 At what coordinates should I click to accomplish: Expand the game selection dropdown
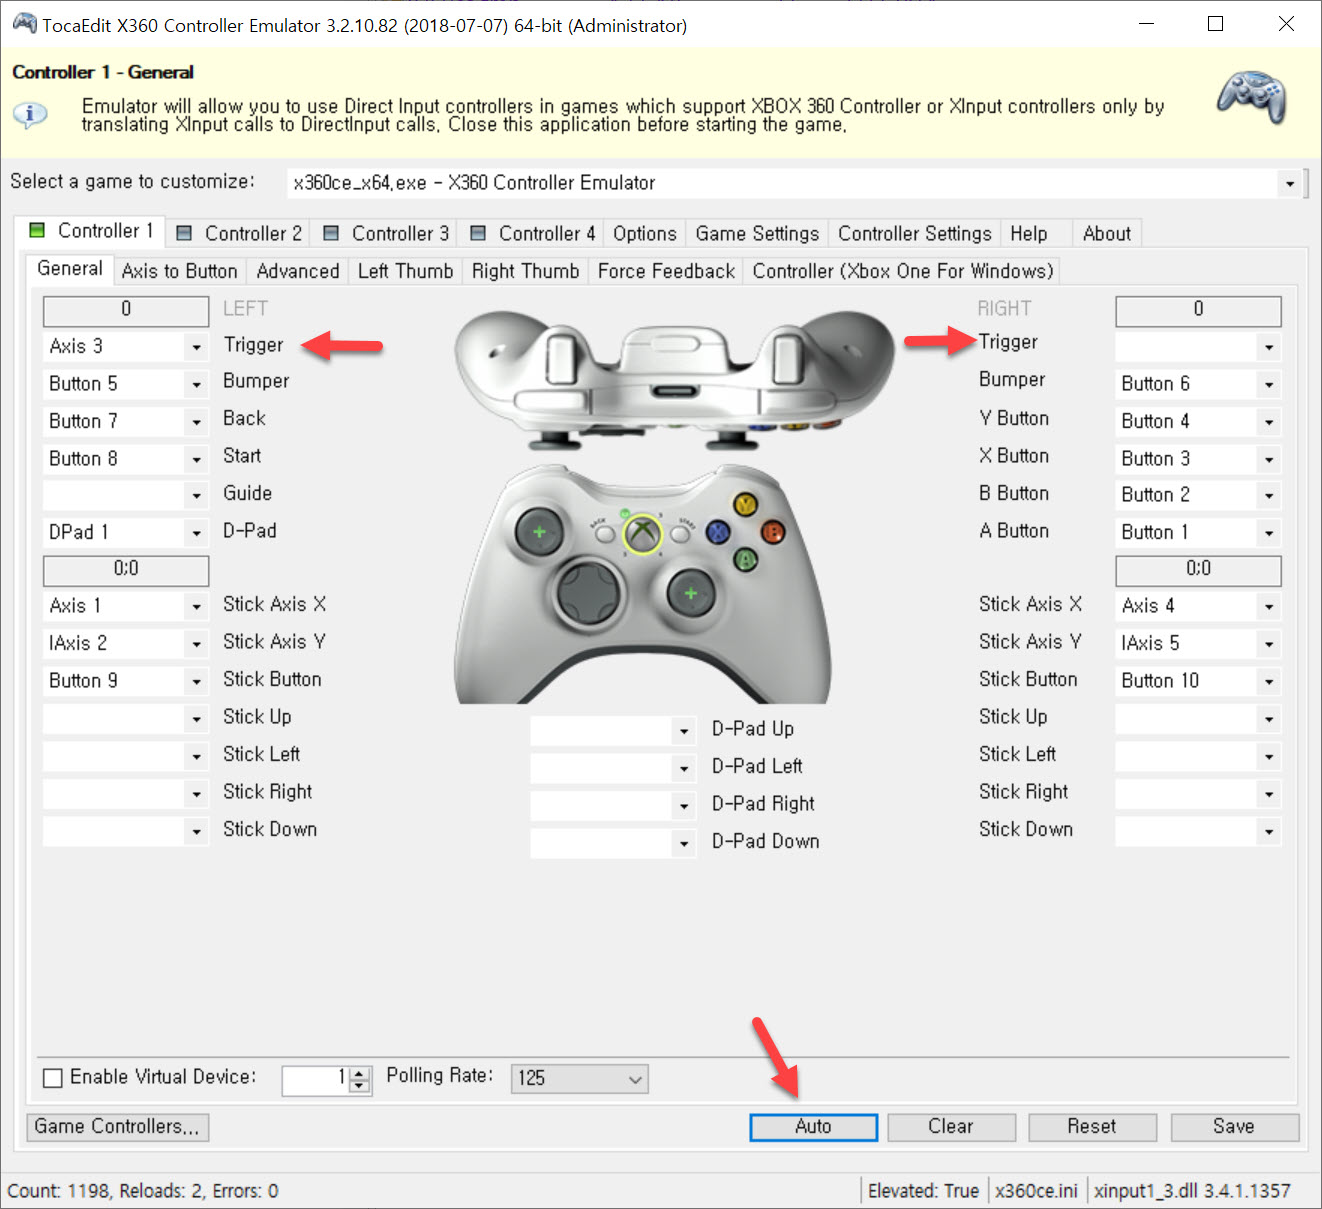click(x=1290, y=183)
